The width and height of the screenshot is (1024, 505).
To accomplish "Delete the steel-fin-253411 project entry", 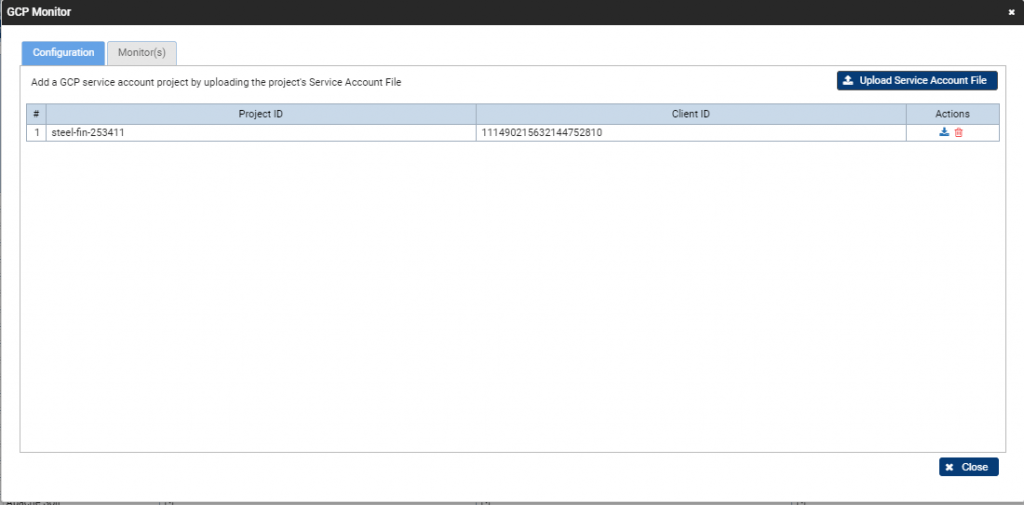I will [959, 133].
